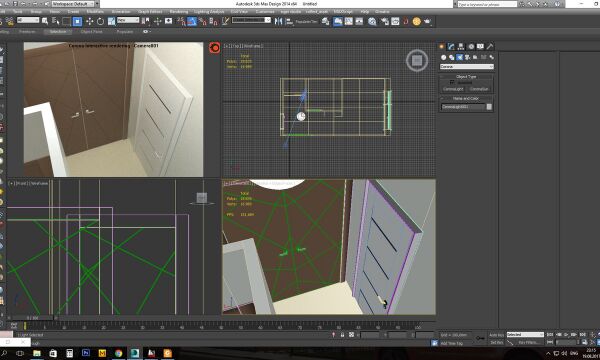Toggle the AutoGrid checkbox
600x360 pixels.
click(x=452, y=82)
